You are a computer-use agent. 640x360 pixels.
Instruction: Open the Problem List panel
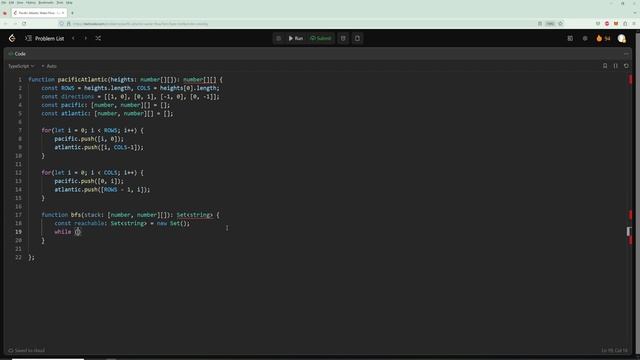pyautogui.click(x=44, y=38)
